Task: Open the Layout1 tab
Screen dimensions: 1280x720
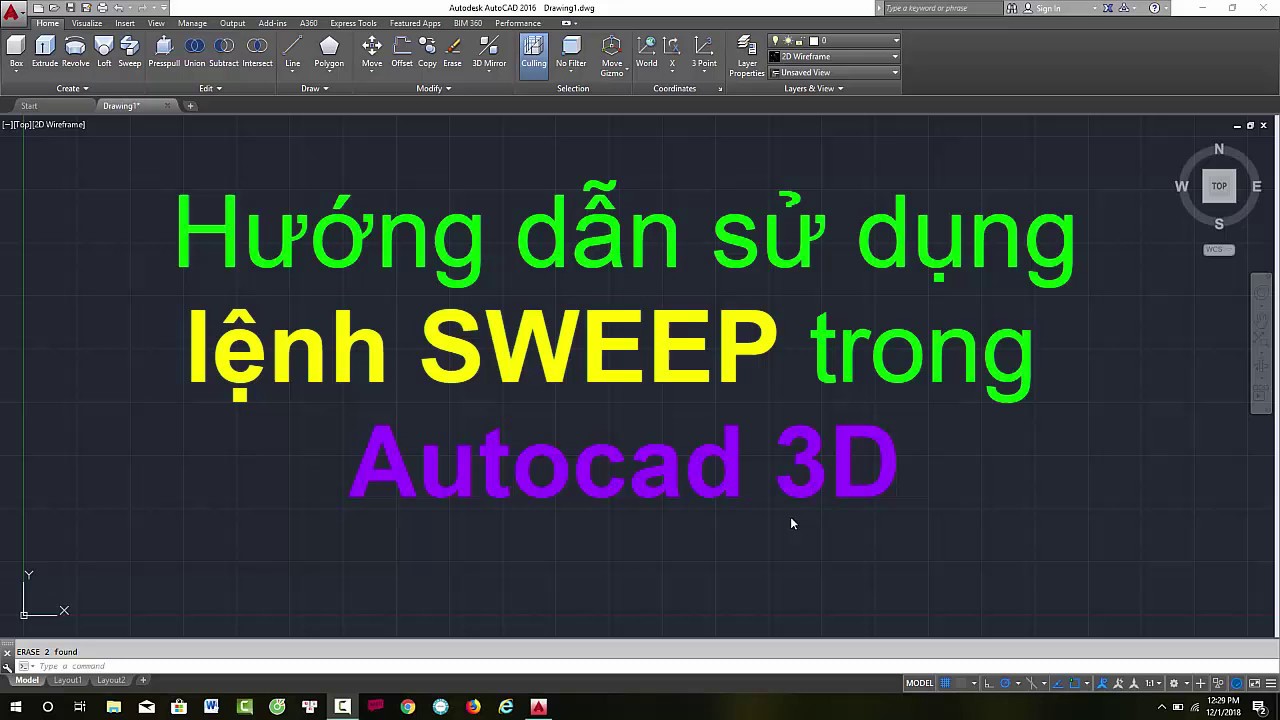Action: coord(67,680)
